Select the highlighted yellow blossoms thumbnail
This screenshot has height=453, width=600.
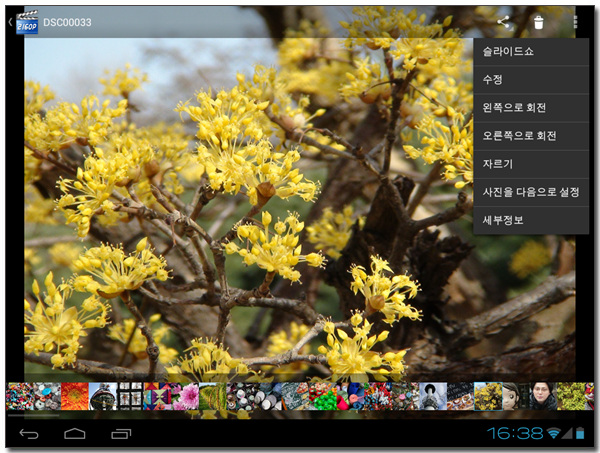(488, 396)
